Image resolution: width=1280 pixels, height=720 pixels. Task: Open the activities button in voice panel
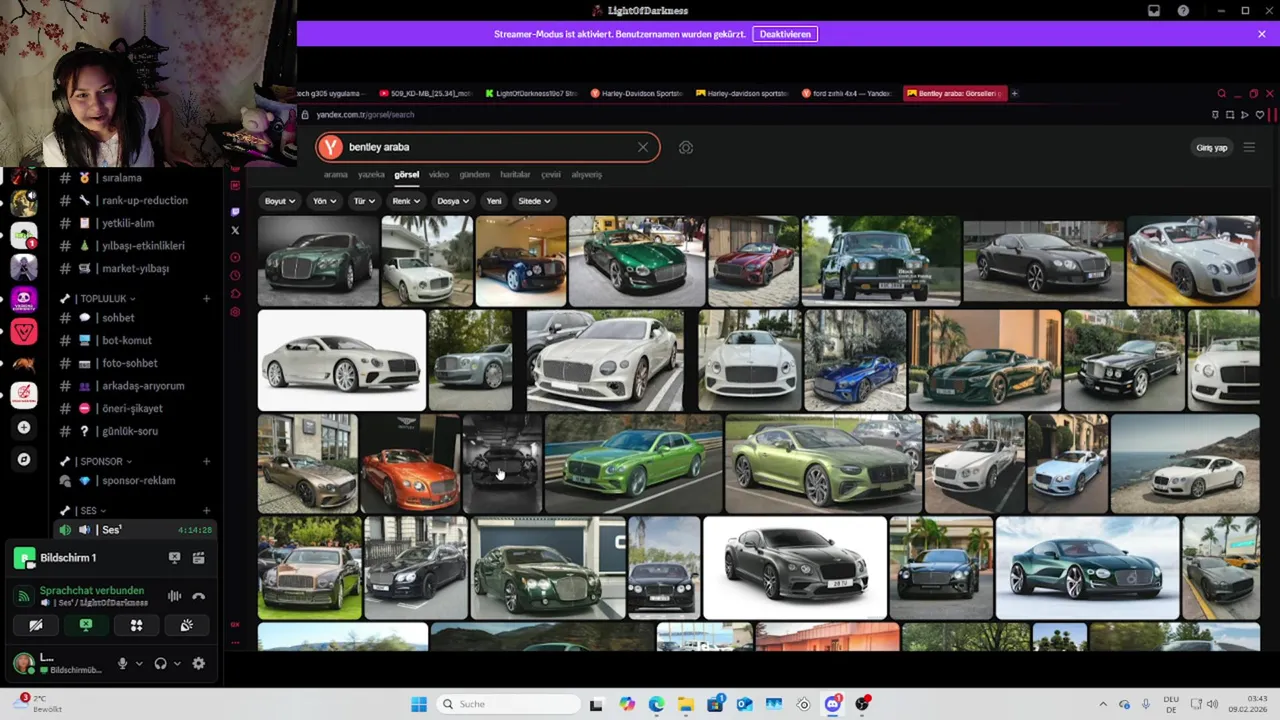click(136, 626)
